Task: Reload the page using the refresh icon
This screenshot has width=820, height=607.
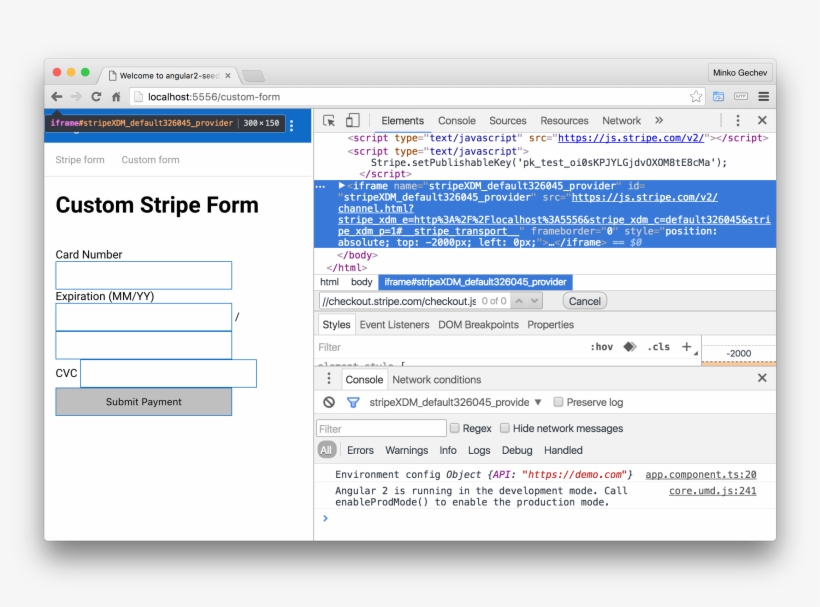Action: (96, 97)
